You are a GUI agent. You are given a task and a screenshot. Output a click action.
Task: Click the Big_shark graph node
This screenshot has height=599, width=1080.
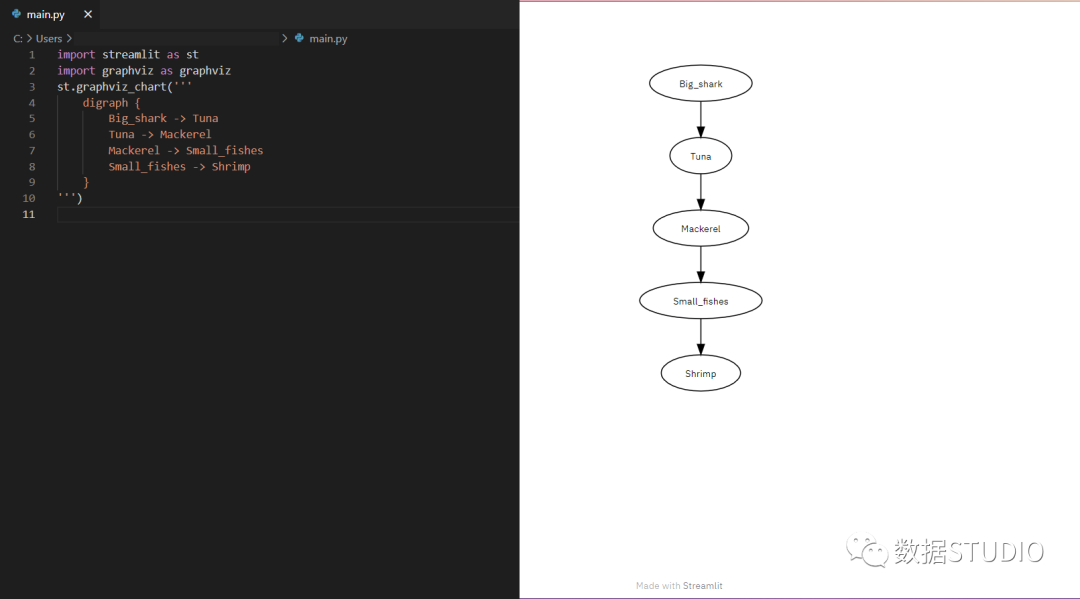[x=700, y=83]
